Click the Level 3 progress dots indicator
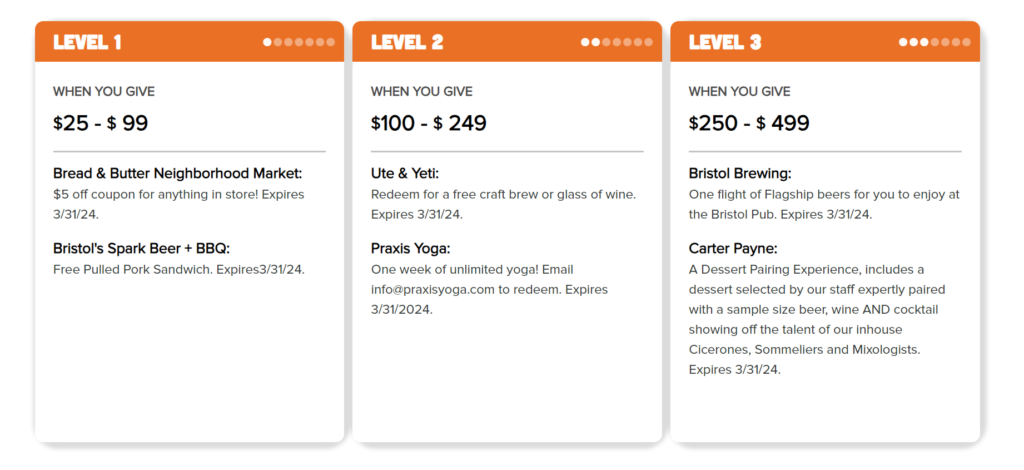1024x470 pixels. point(935,42)
